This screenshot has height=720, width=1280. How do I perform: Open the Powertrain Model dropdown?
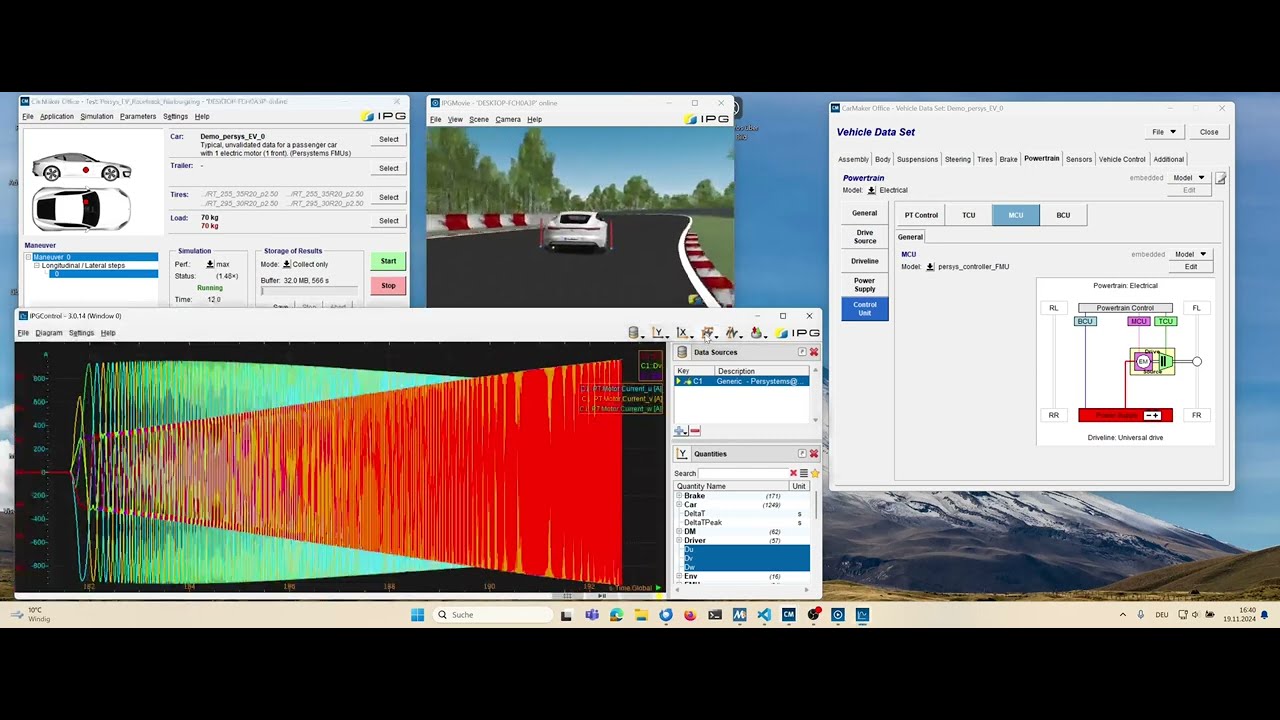pos(1188,178)
